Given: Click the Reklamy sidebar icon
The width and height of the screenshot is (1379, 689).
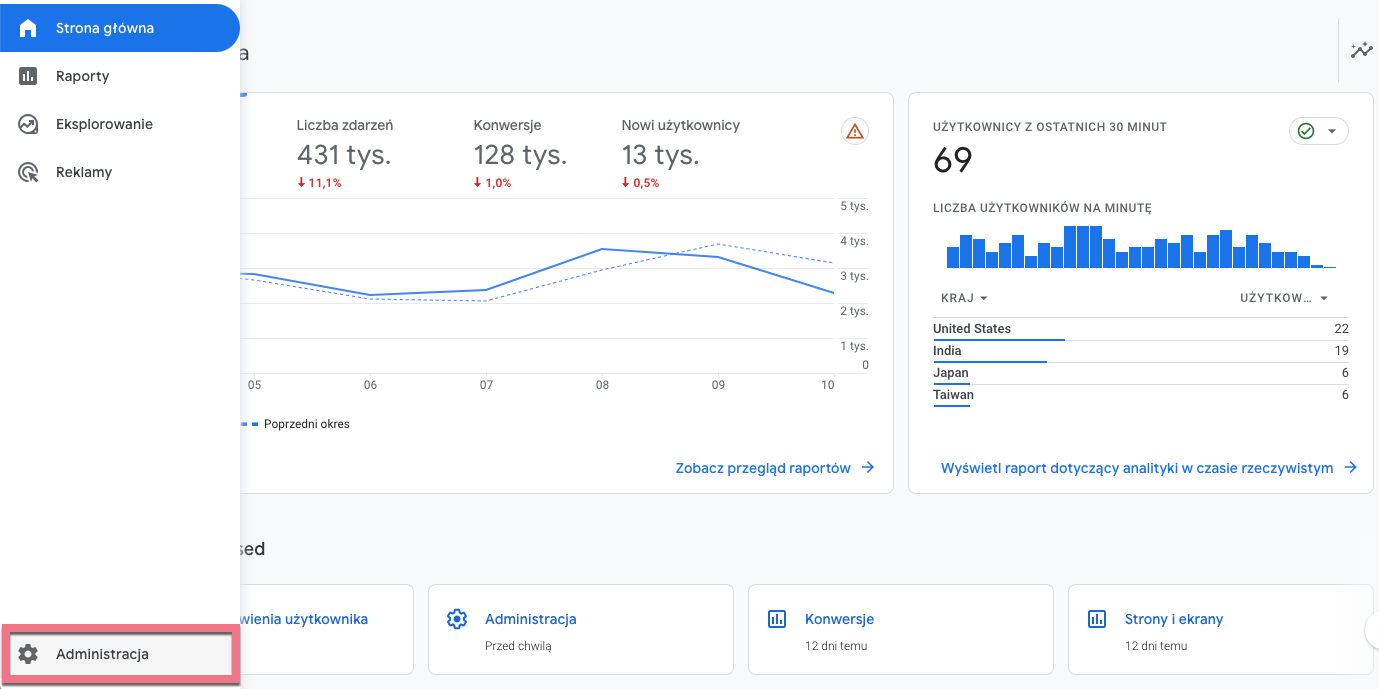Looking at the screenshot, I should tap(28, 172).
